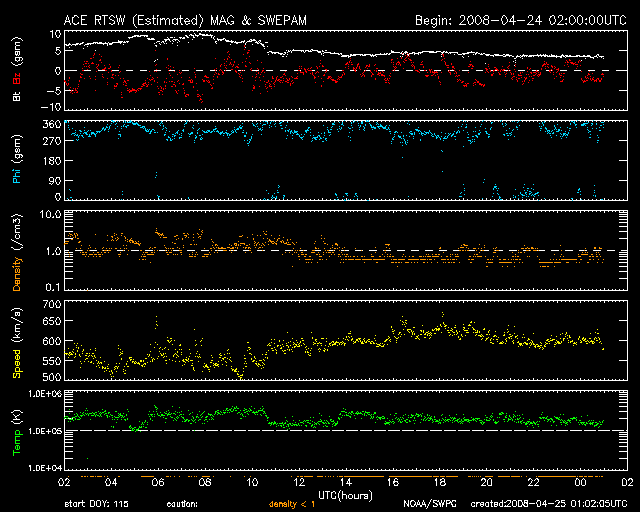Click the 22 hour tick on time axis
640x512 pixels.
tap(533, 482)
